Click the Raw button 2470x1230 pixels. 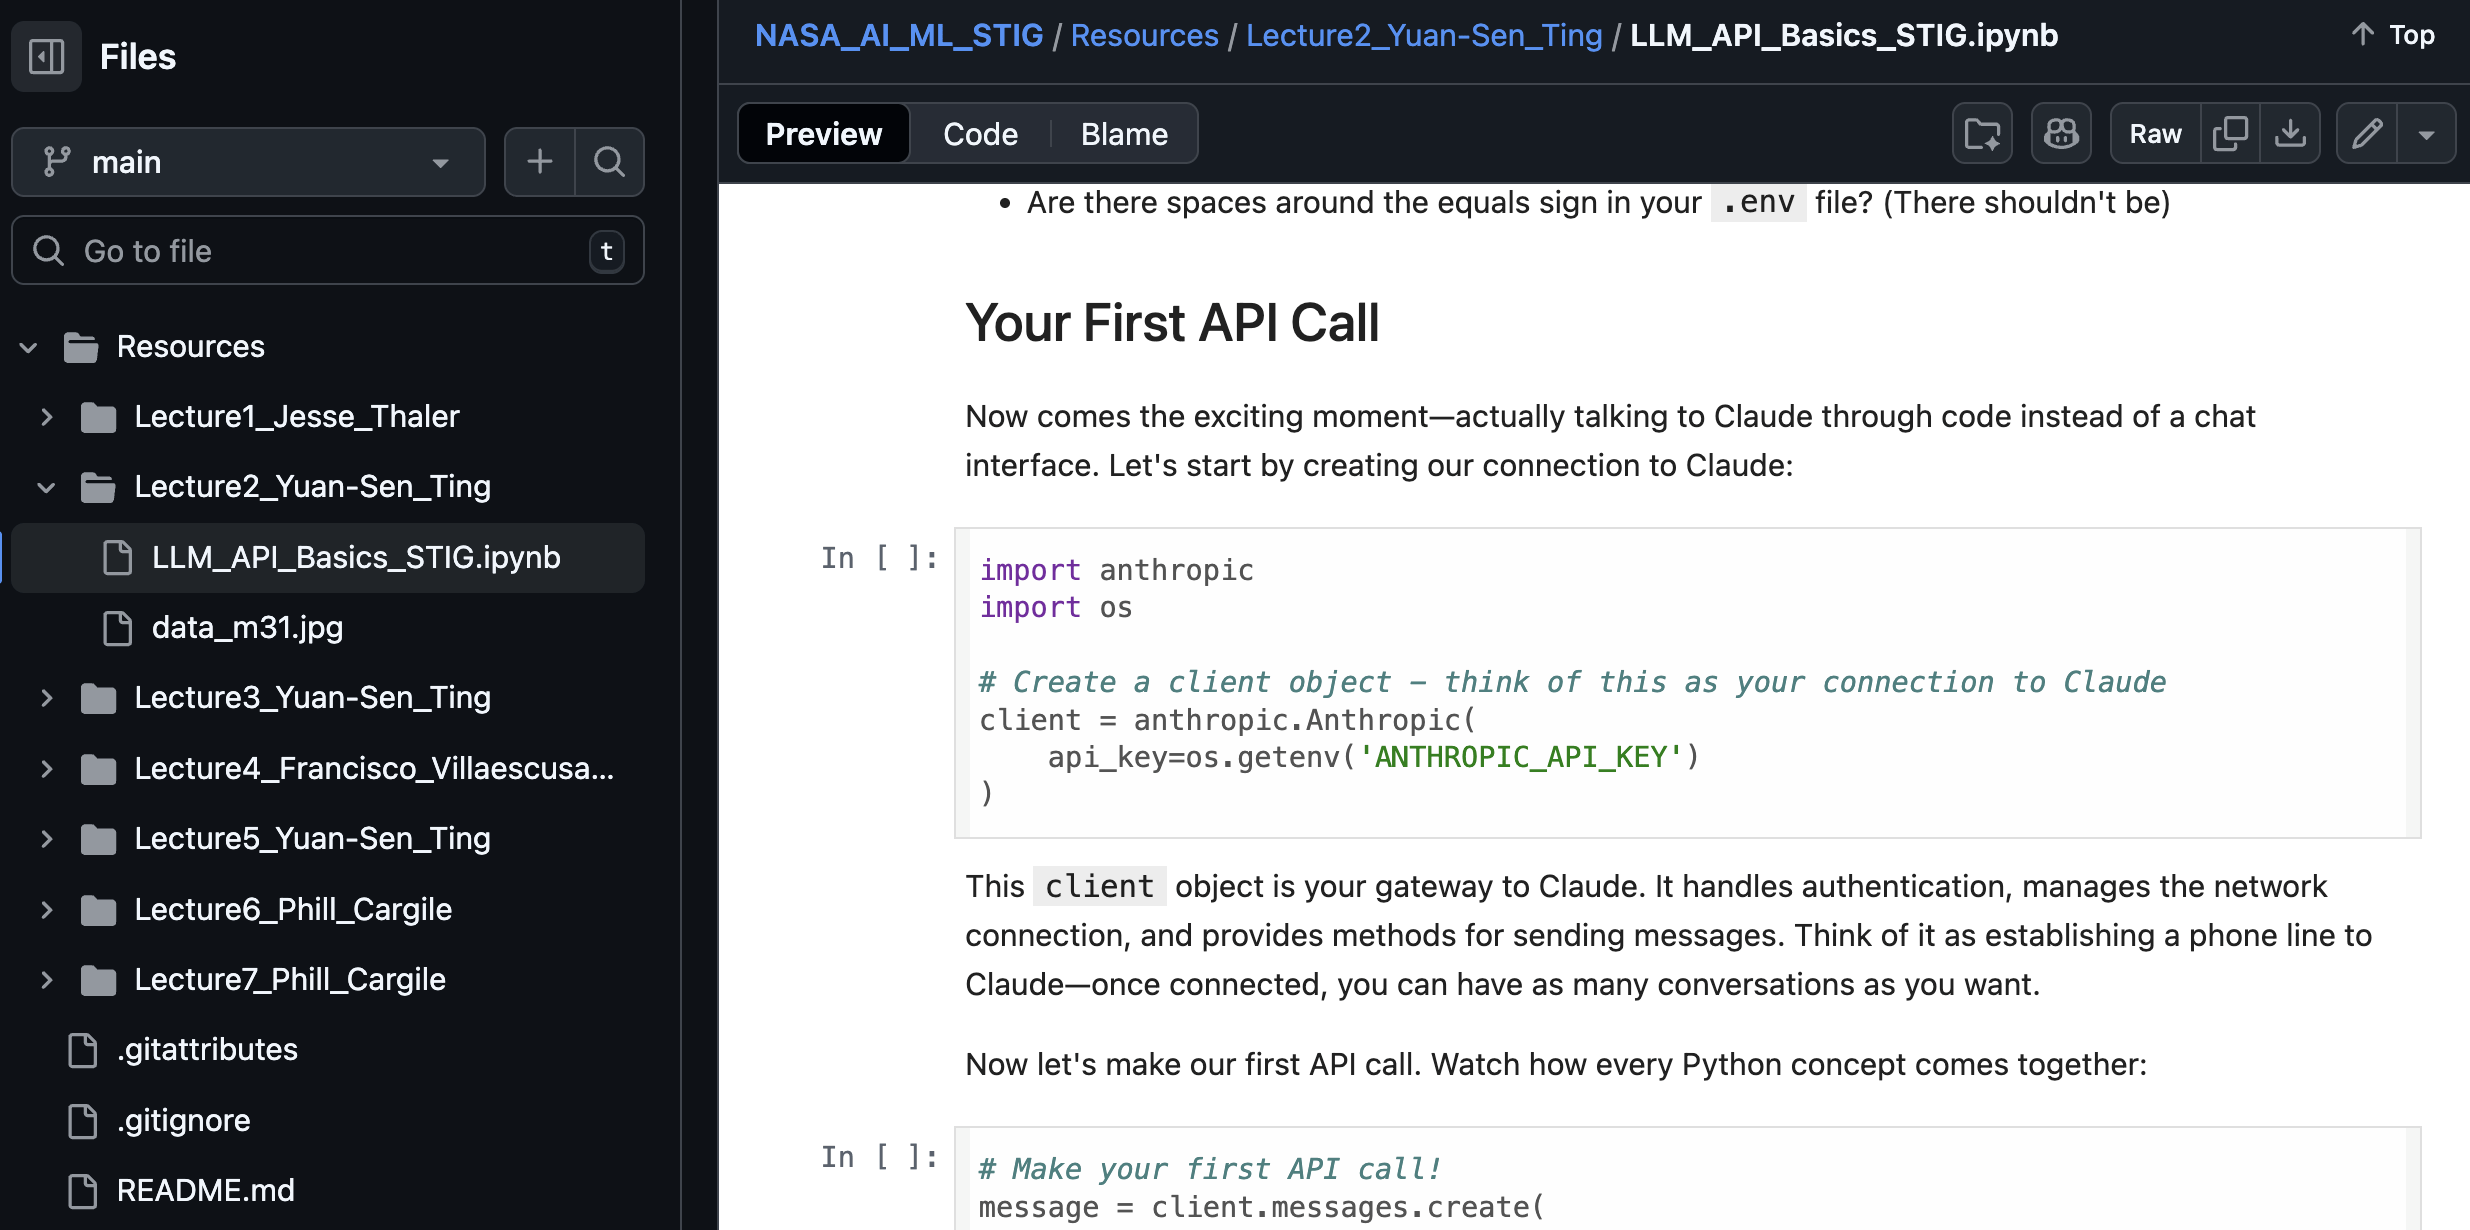coord(2155,134)
